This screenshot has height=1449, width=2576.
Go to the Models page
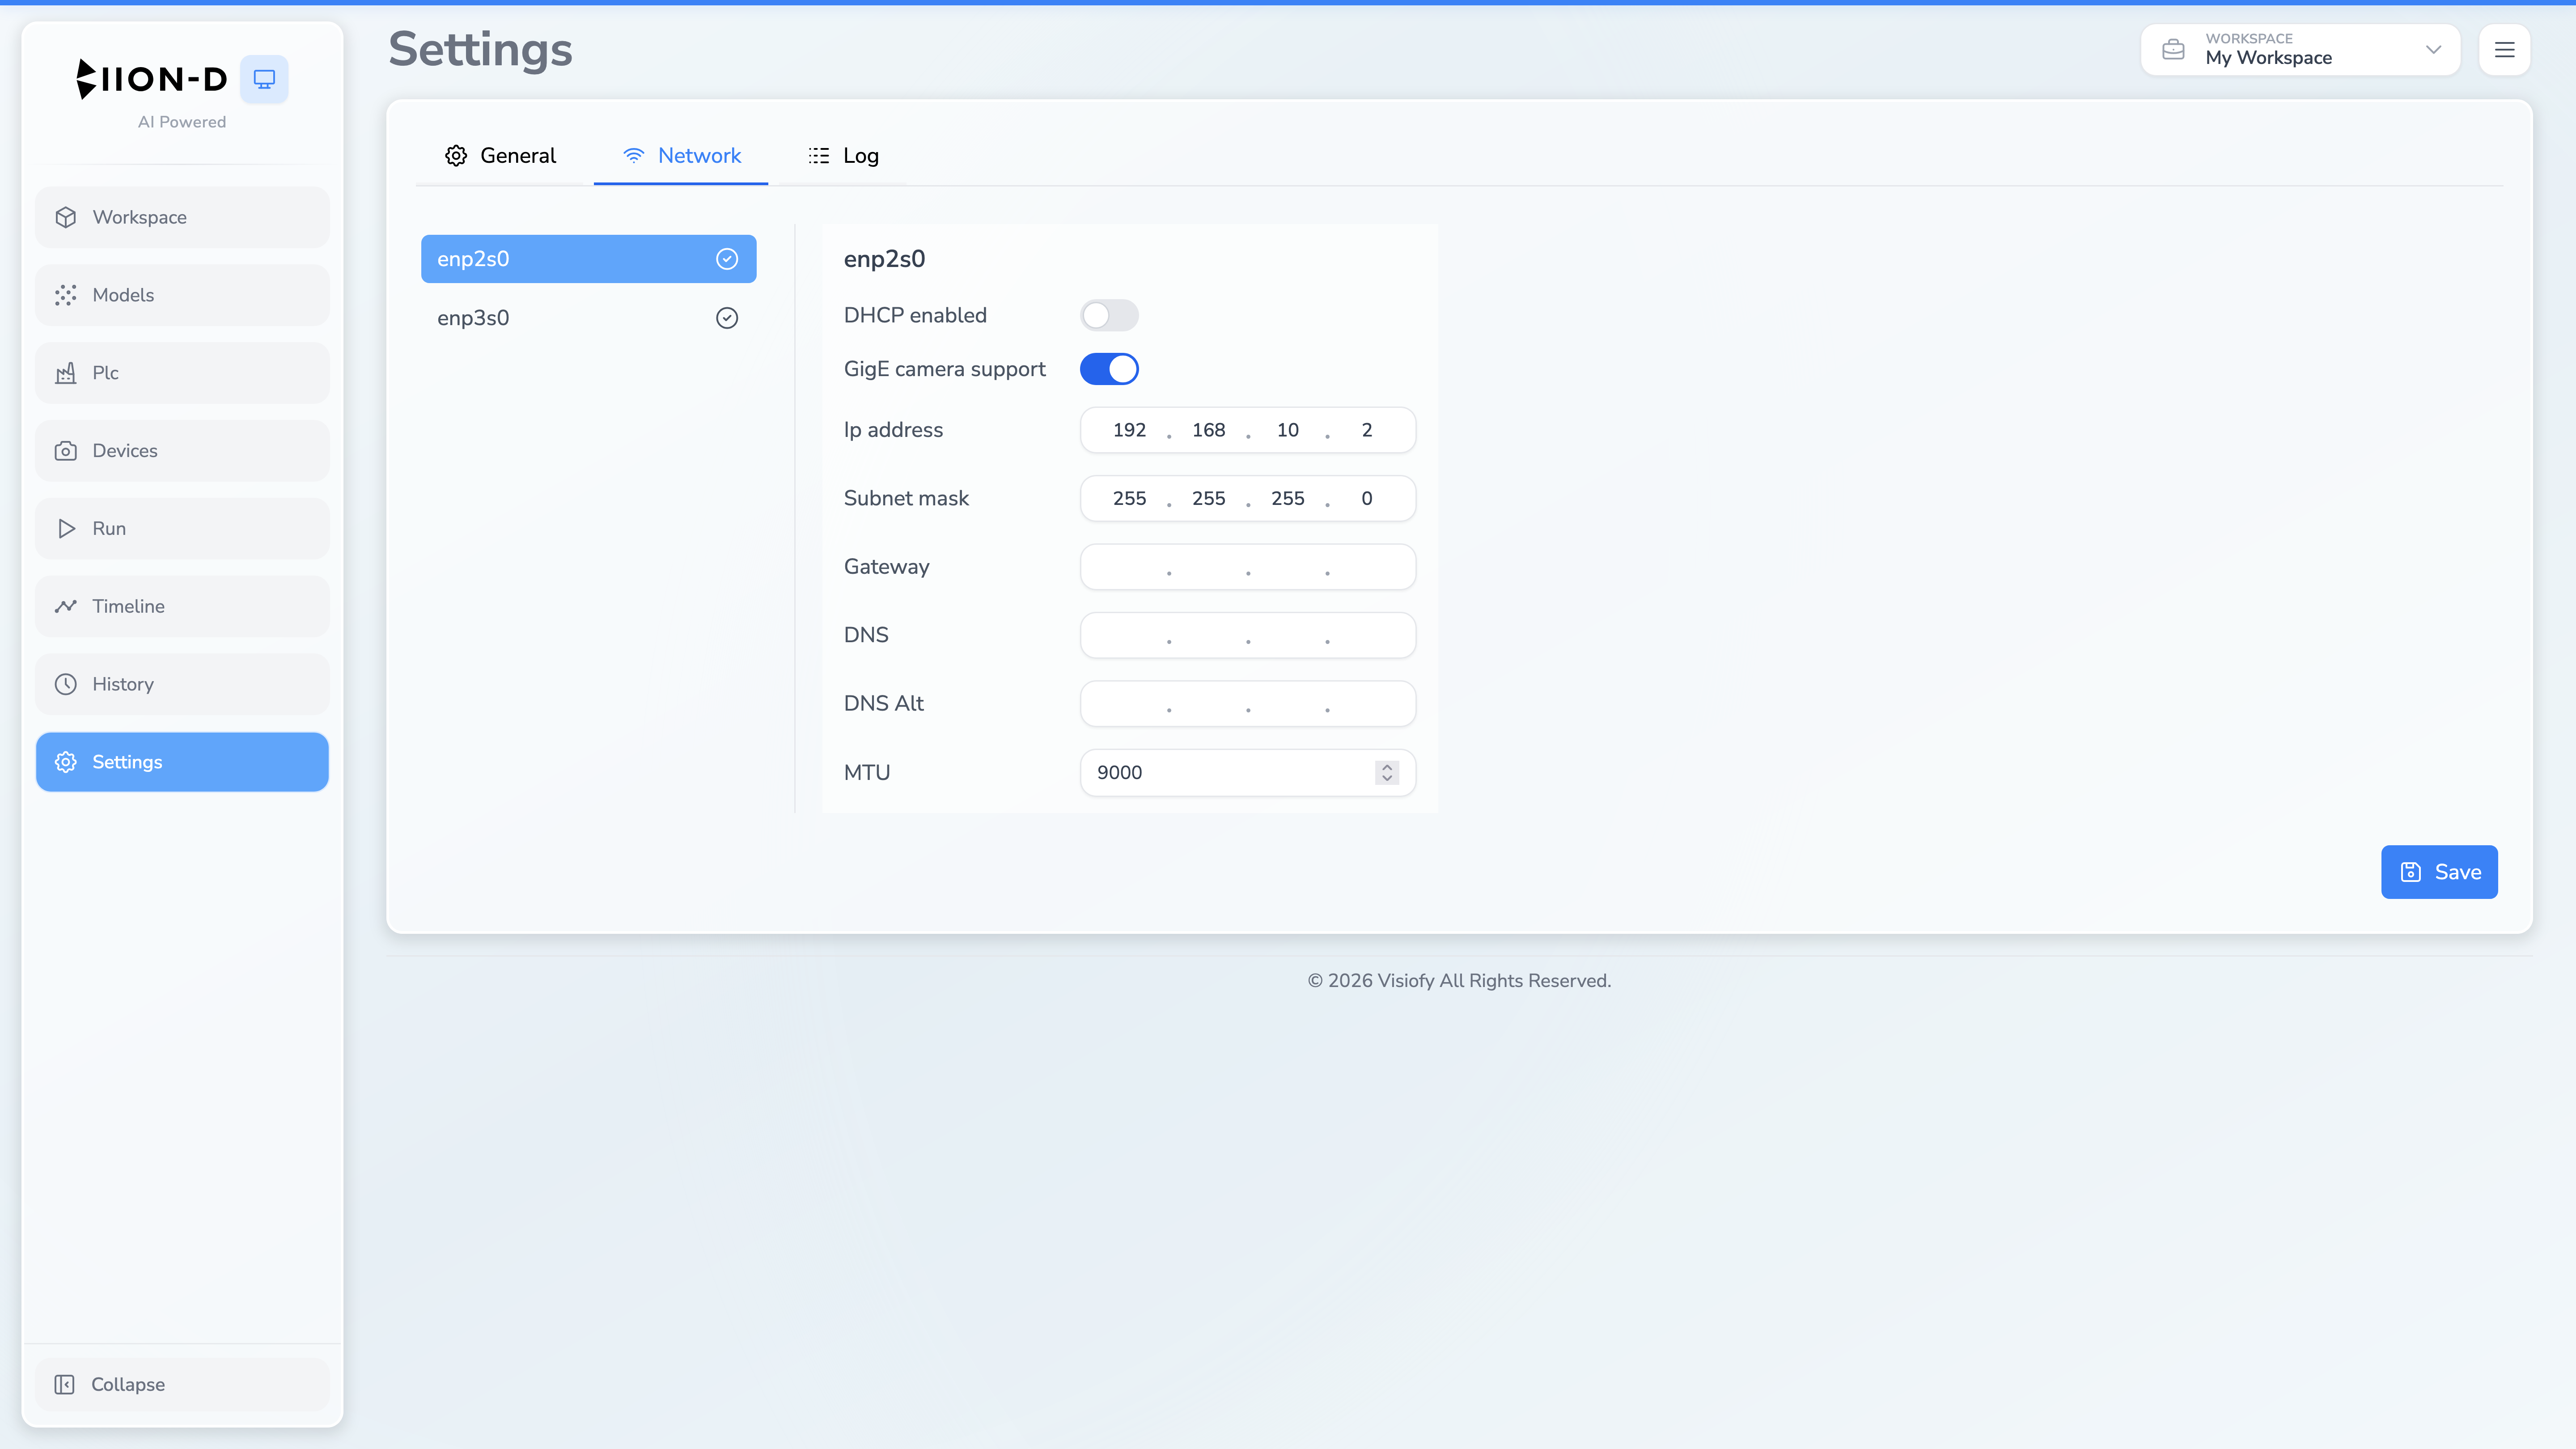tap(182, 295)
